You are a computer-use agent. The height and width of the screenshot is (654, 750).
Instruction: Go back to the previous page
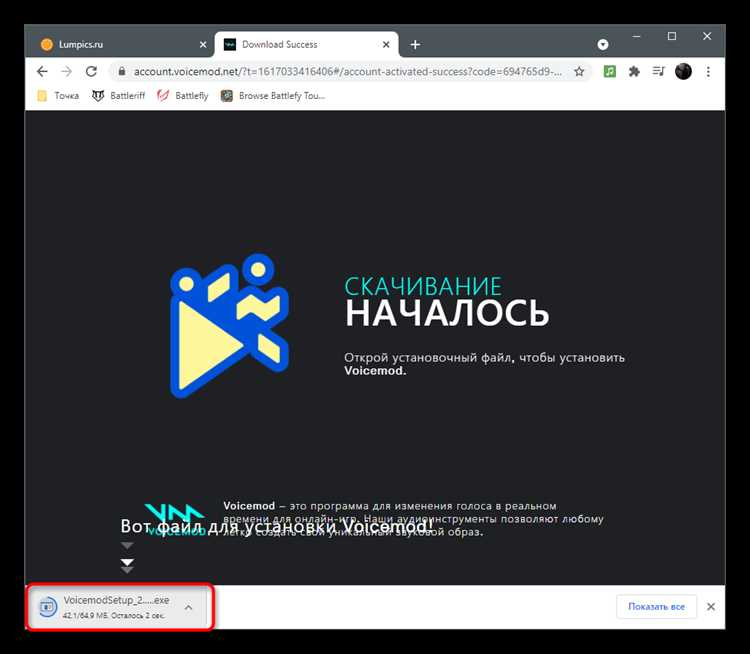(42, 72)
